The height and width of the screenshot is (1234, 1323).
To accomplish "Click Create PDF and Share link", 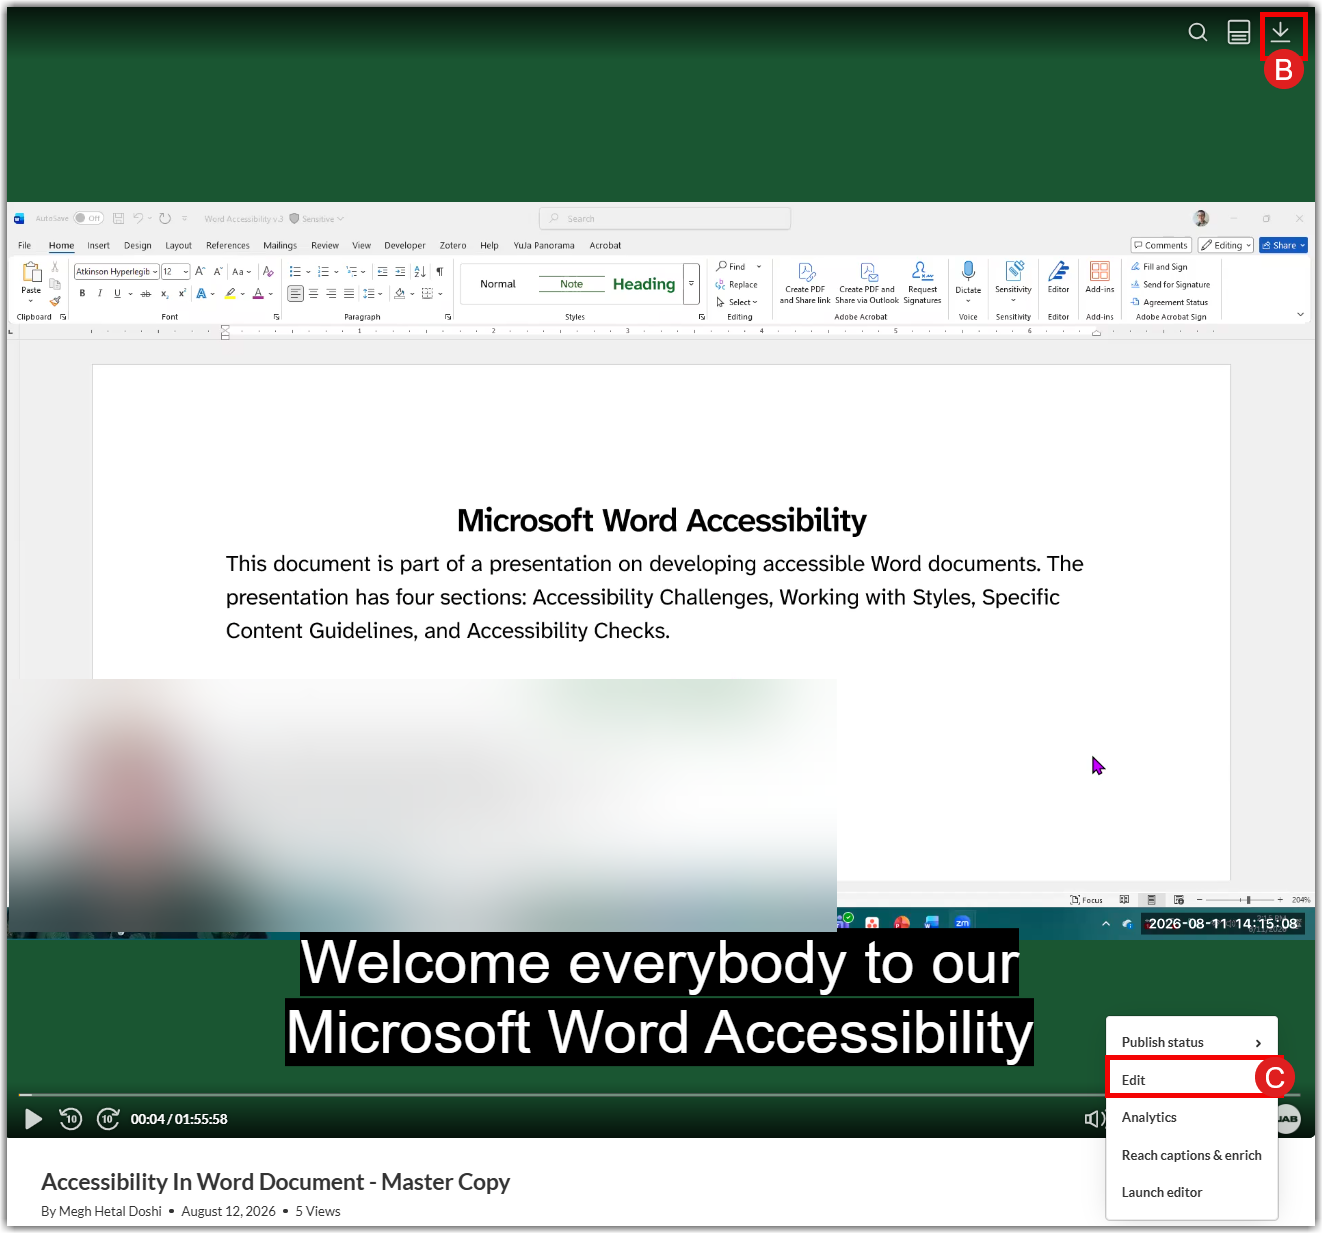I will 805,283.
